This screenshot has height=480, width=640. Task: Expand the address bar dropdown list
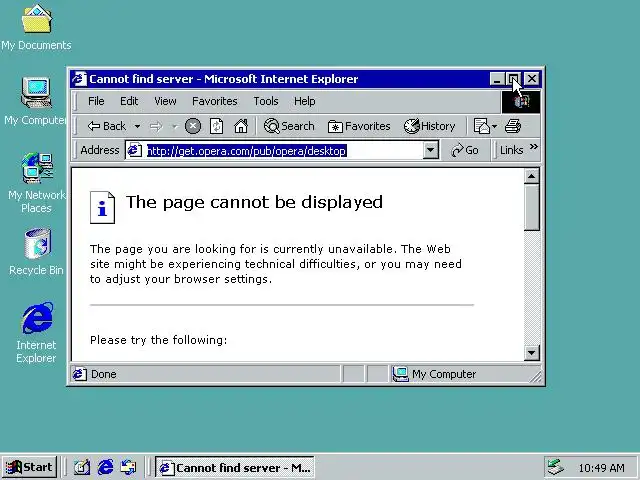430,151
